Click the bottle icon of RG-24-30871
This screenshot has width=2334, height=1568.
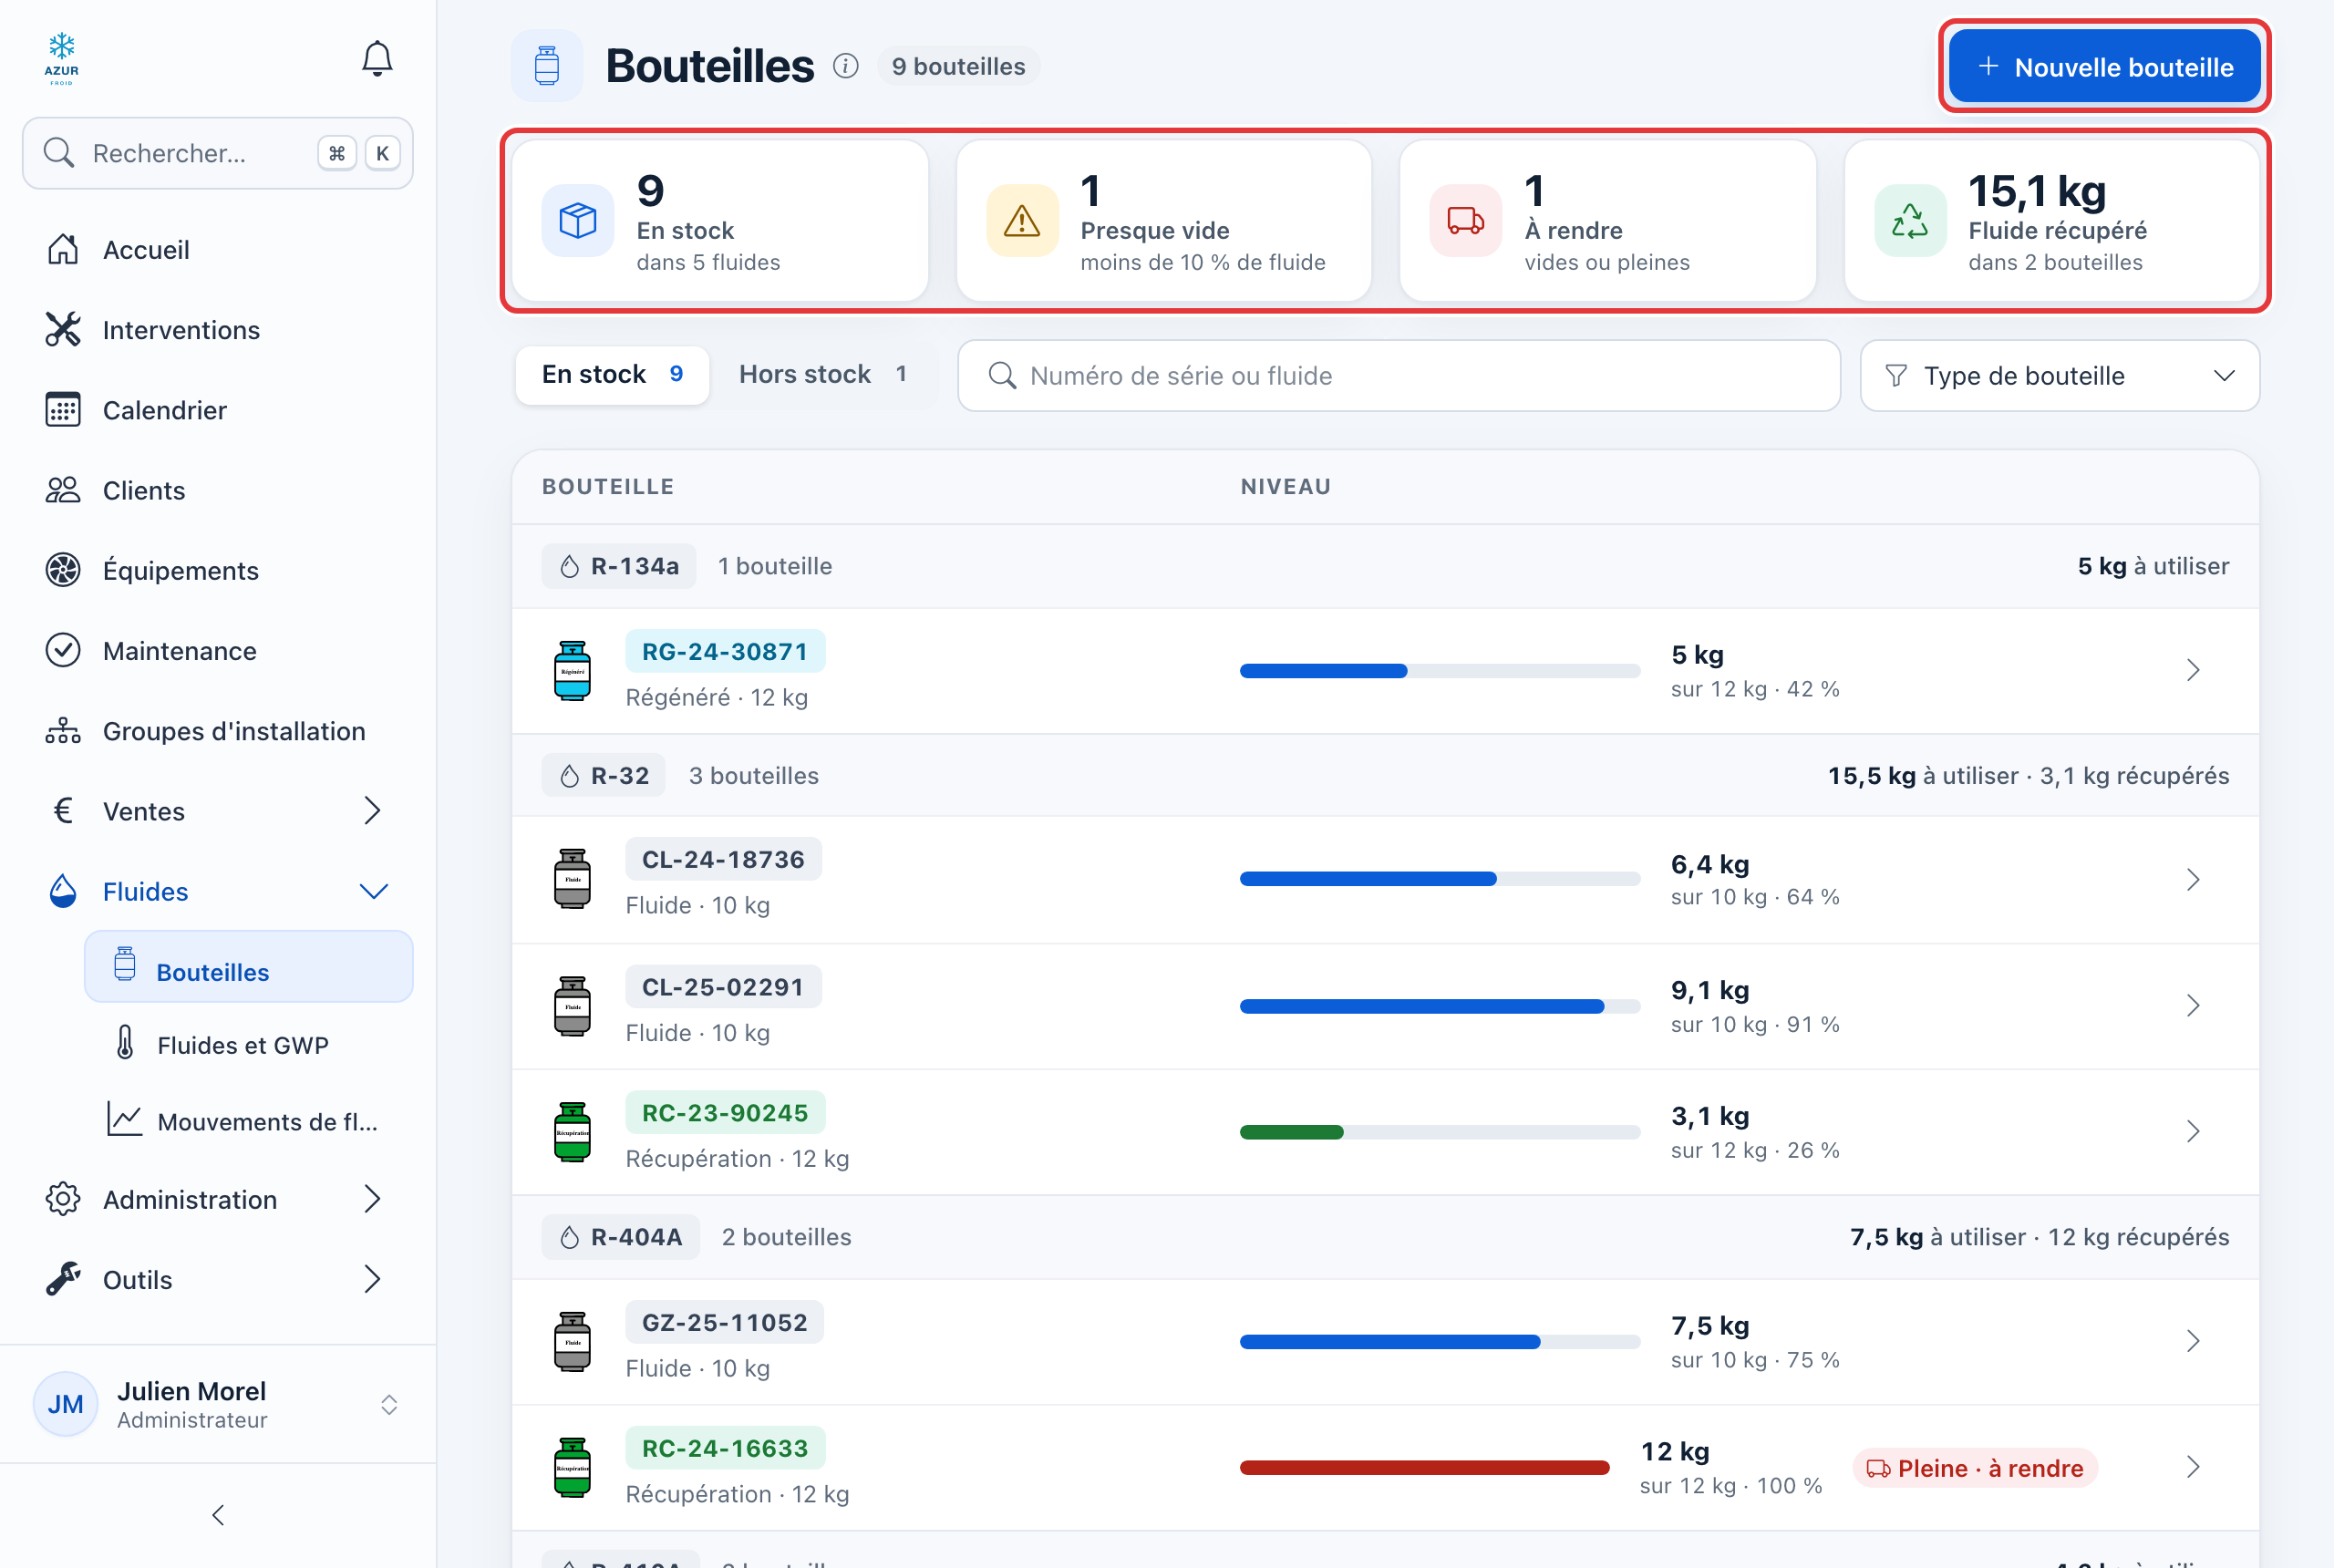click(x=573, y=671)
